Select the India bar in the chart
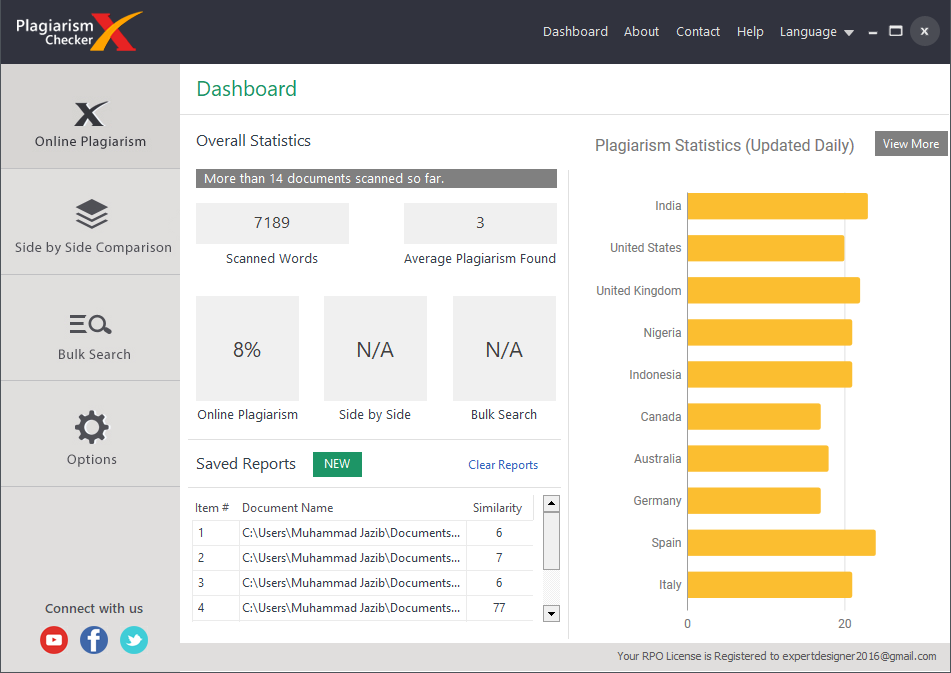Image resolution: width=951 pixels, height=673 pixels. point(777,206)
